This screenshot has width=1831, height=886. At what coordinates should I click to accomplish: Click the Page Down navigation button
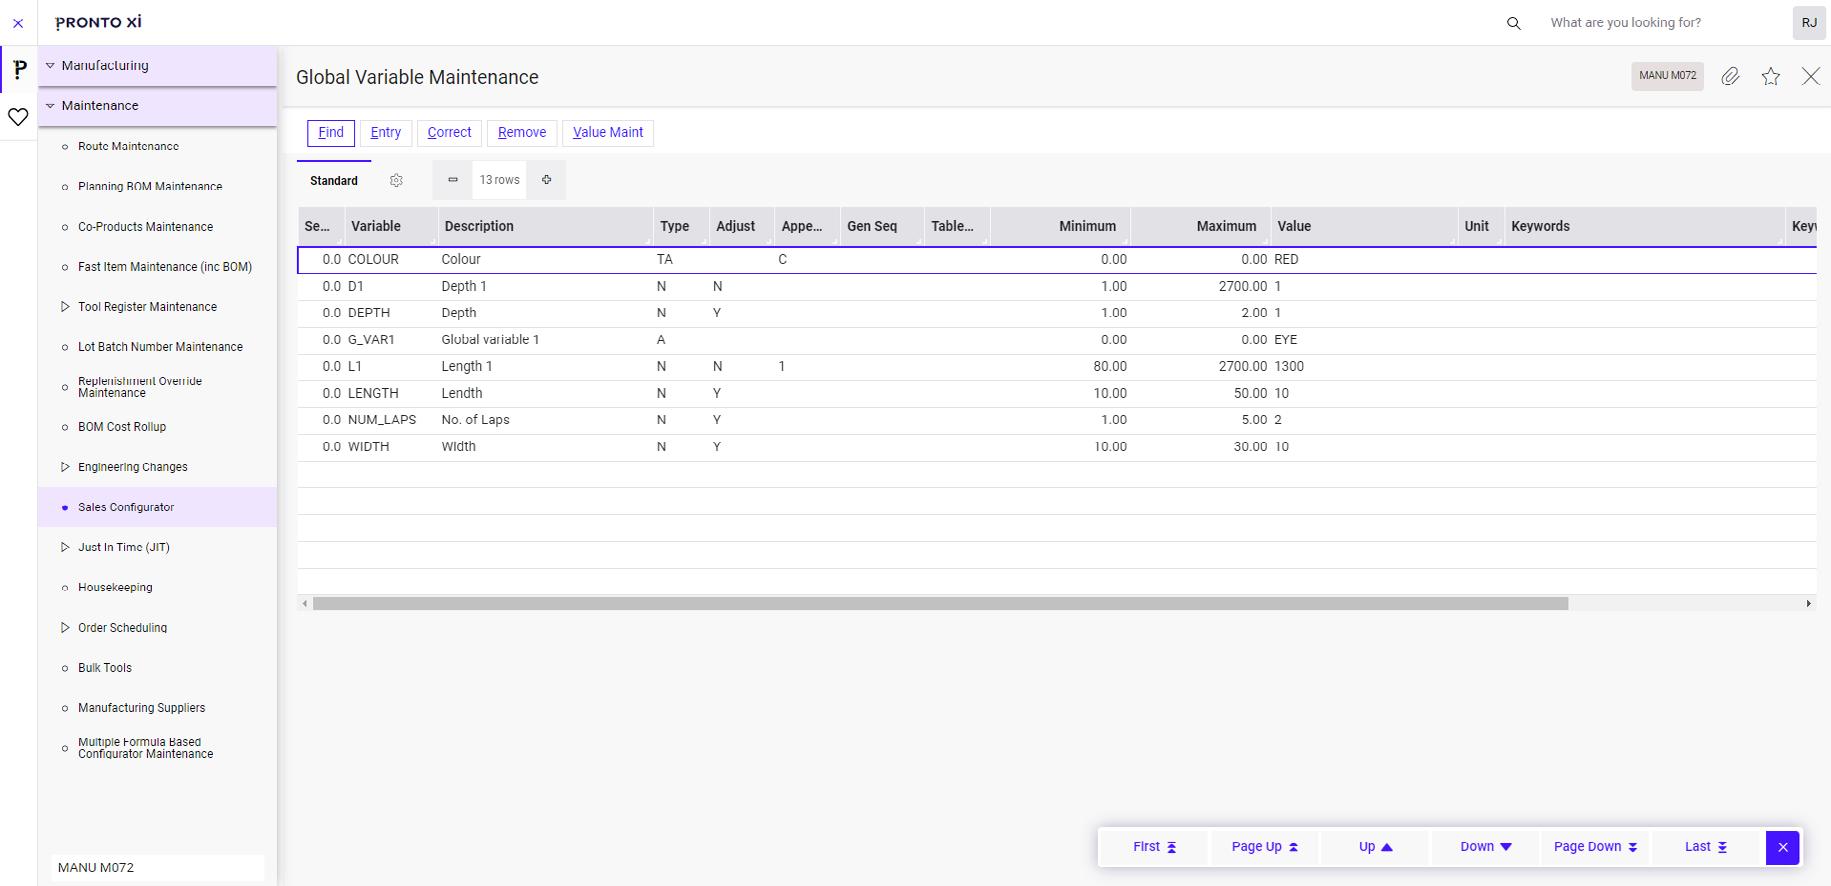(x=1595, y=847)
